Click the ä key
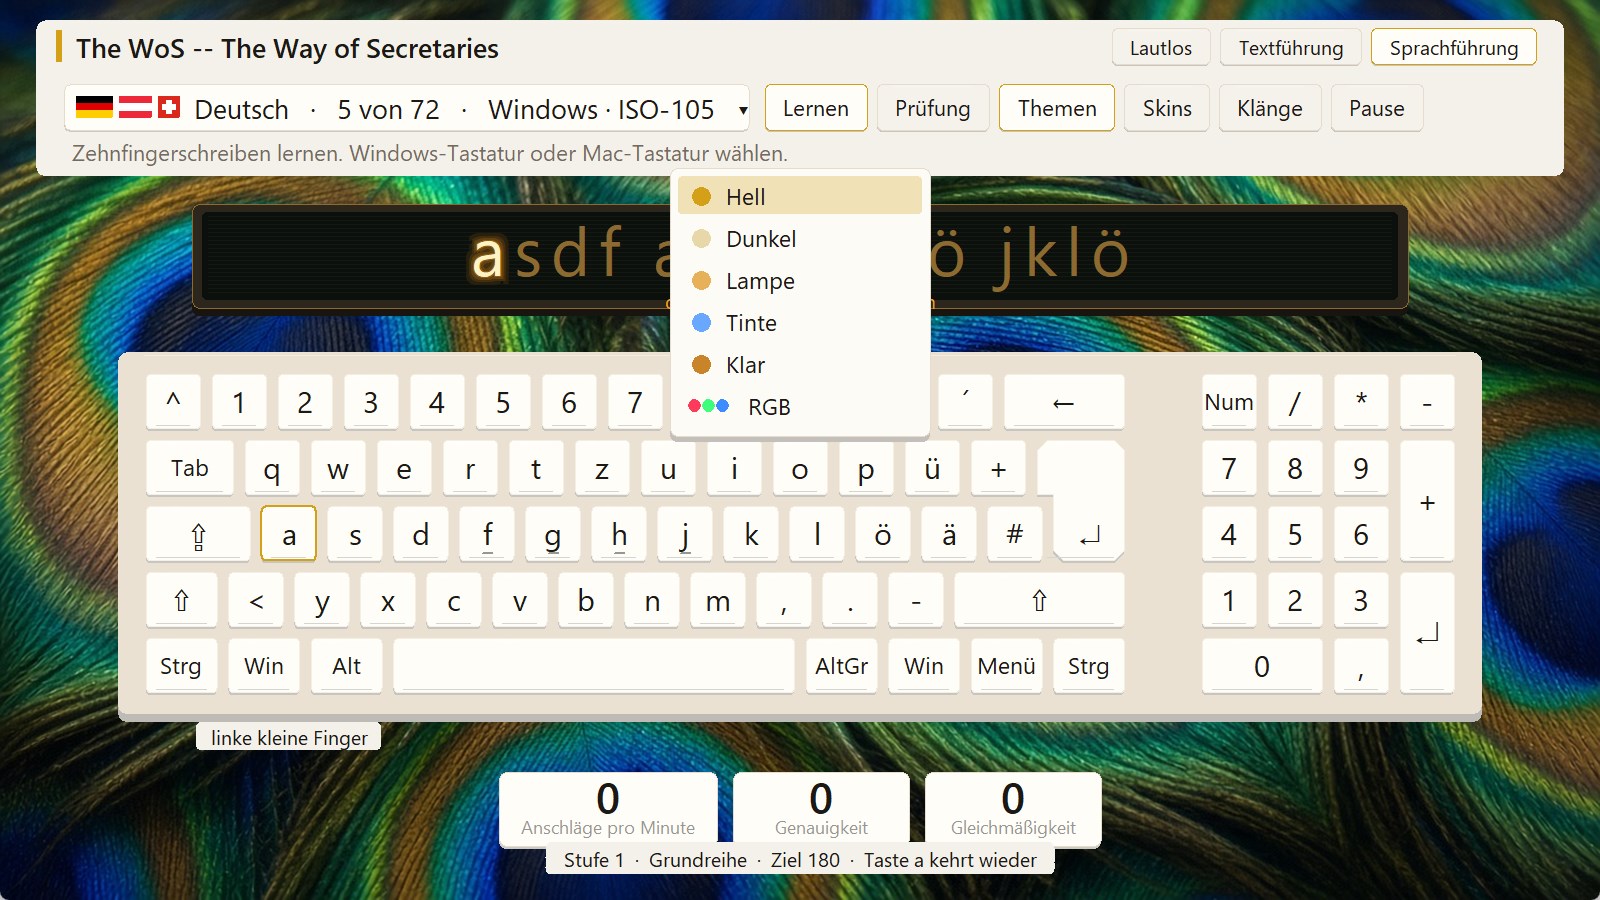 (949, 534)
